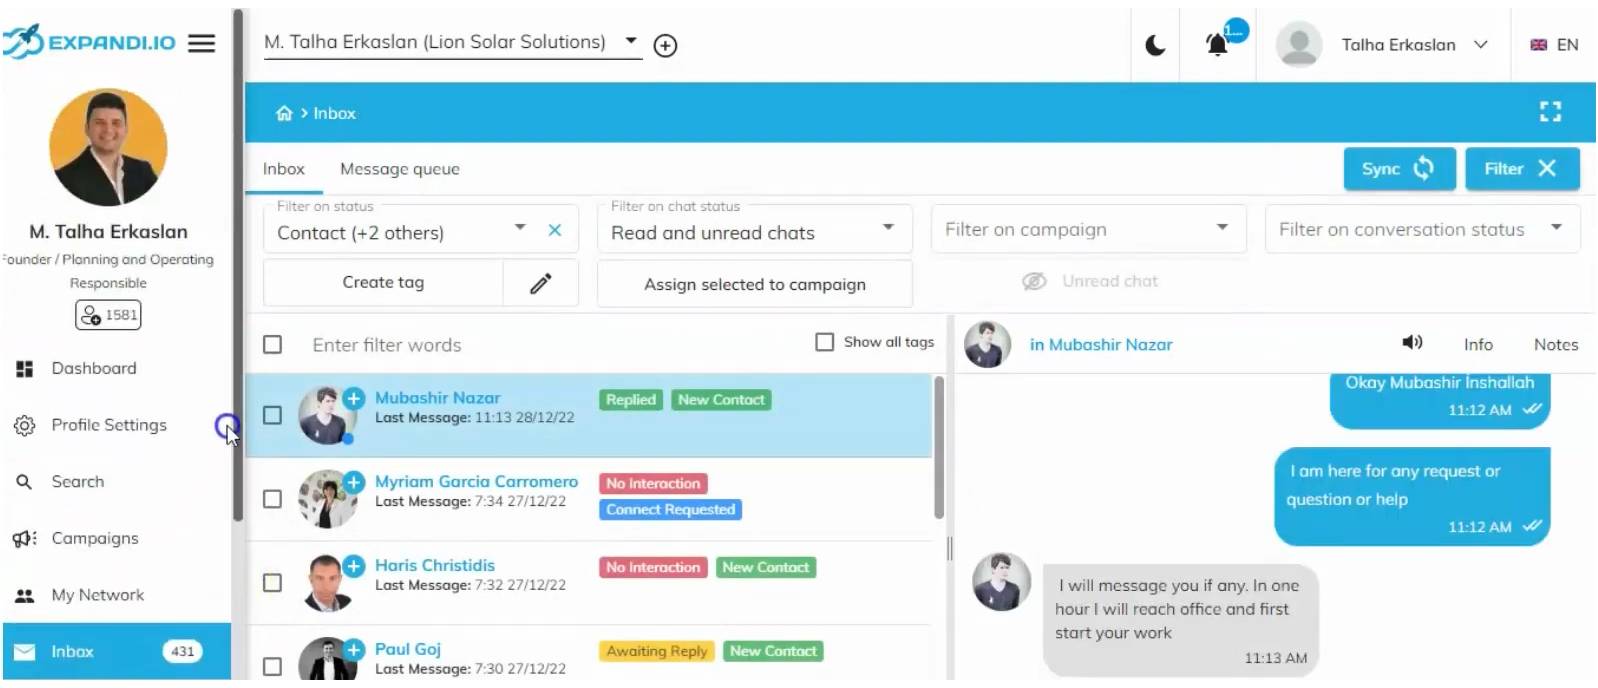
Task: Expand the Filter on campaign dropdown
Action: tap(1222, 228)
